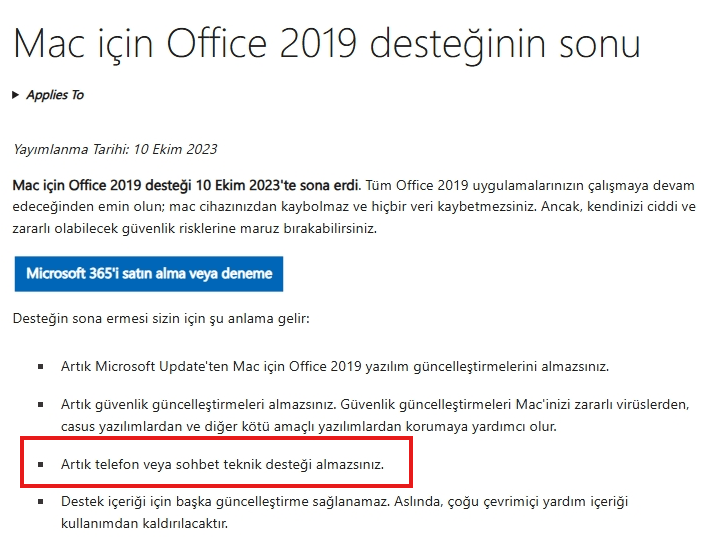Image resolution: width=701 pixels, height=557 pixels.
Task: Click the line Desteğin sona ermesi sizin için
Action: pyautogui.click(x=161, y=319)
